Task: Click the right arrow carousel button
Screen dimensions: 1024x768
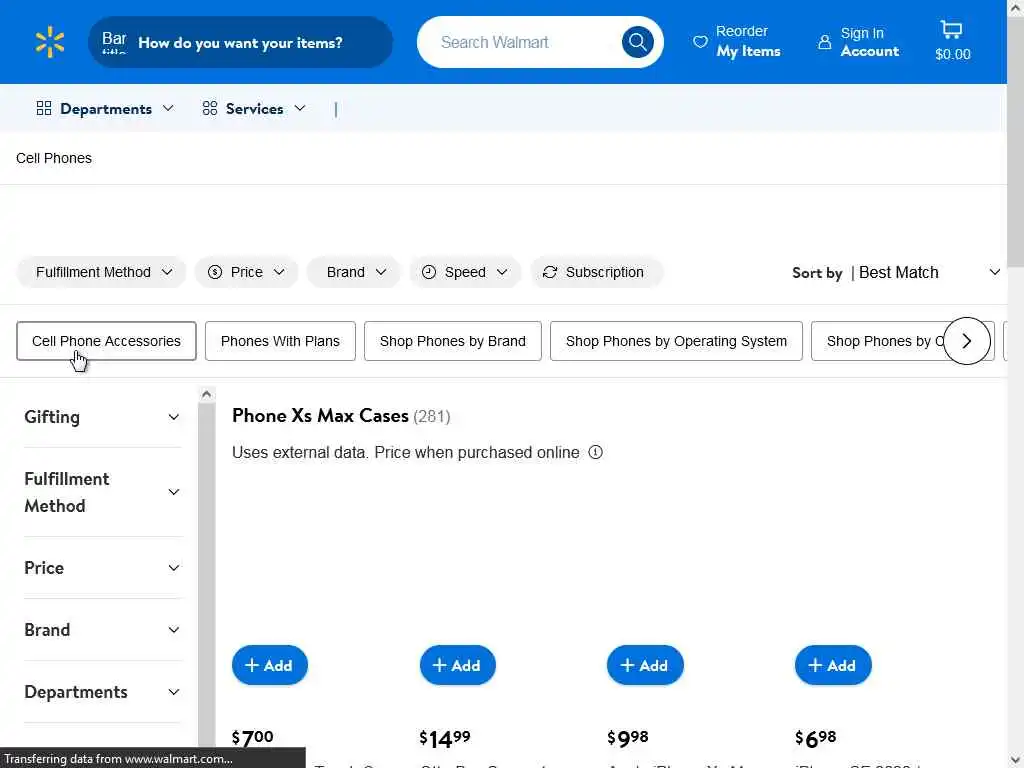Action: click(x=967, y=341)
